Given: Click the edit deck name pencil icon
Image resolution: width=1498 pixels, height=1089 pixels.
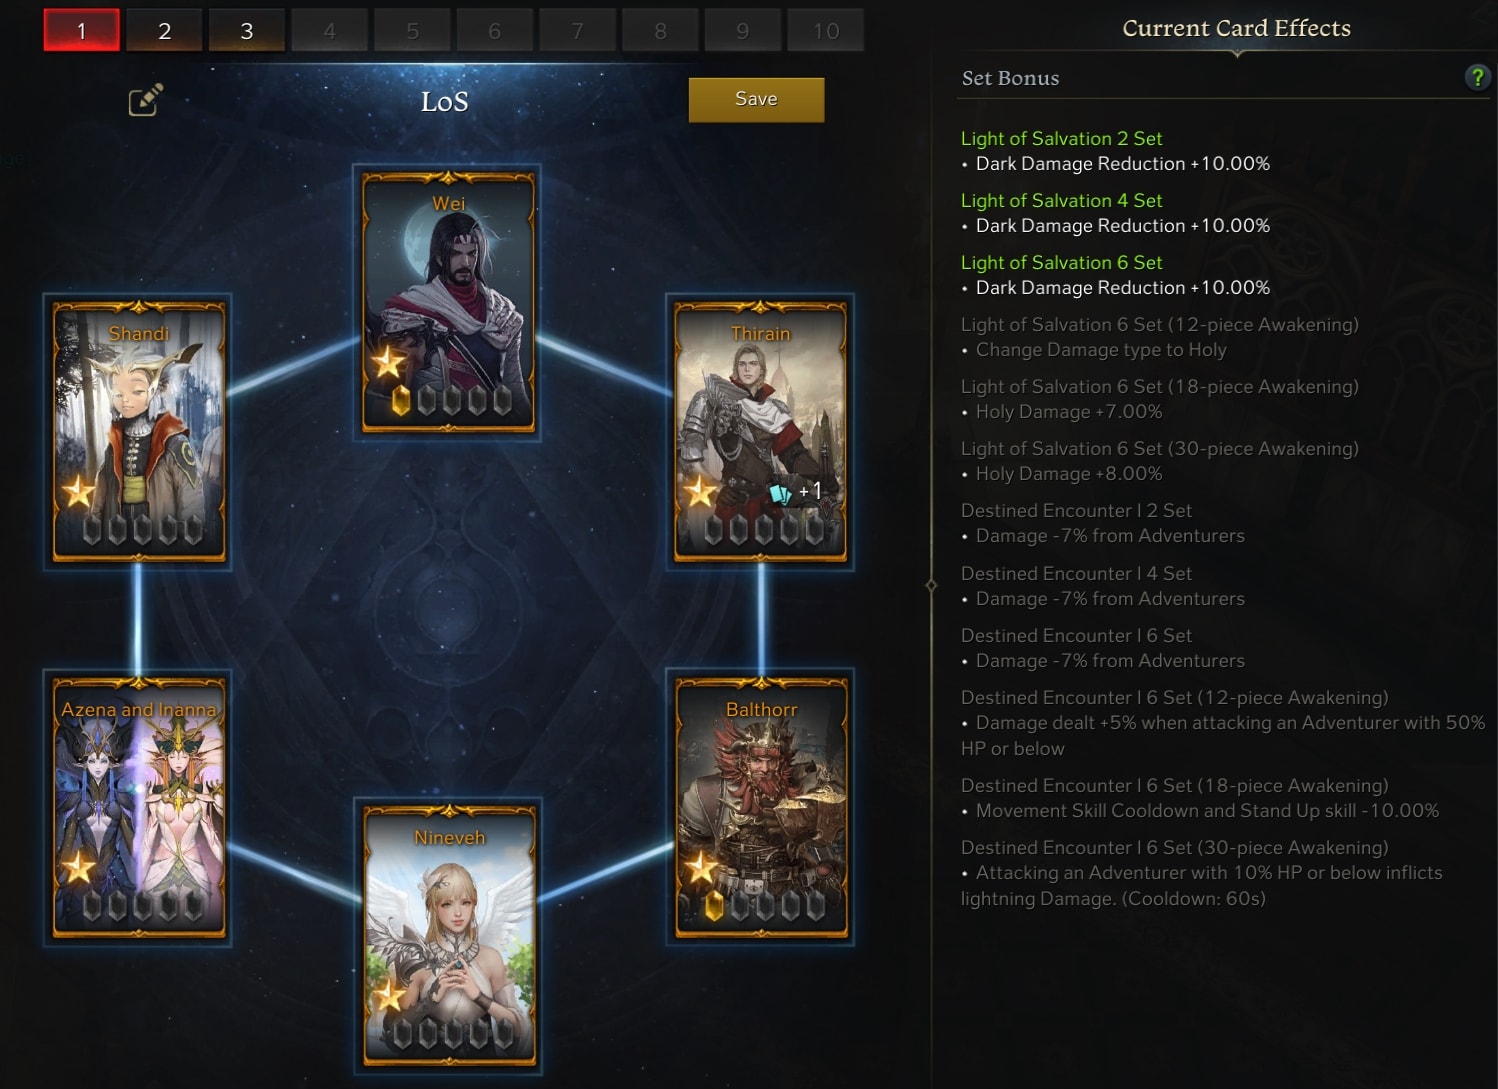Looking at the screenshot, I should tap(145, 100).
